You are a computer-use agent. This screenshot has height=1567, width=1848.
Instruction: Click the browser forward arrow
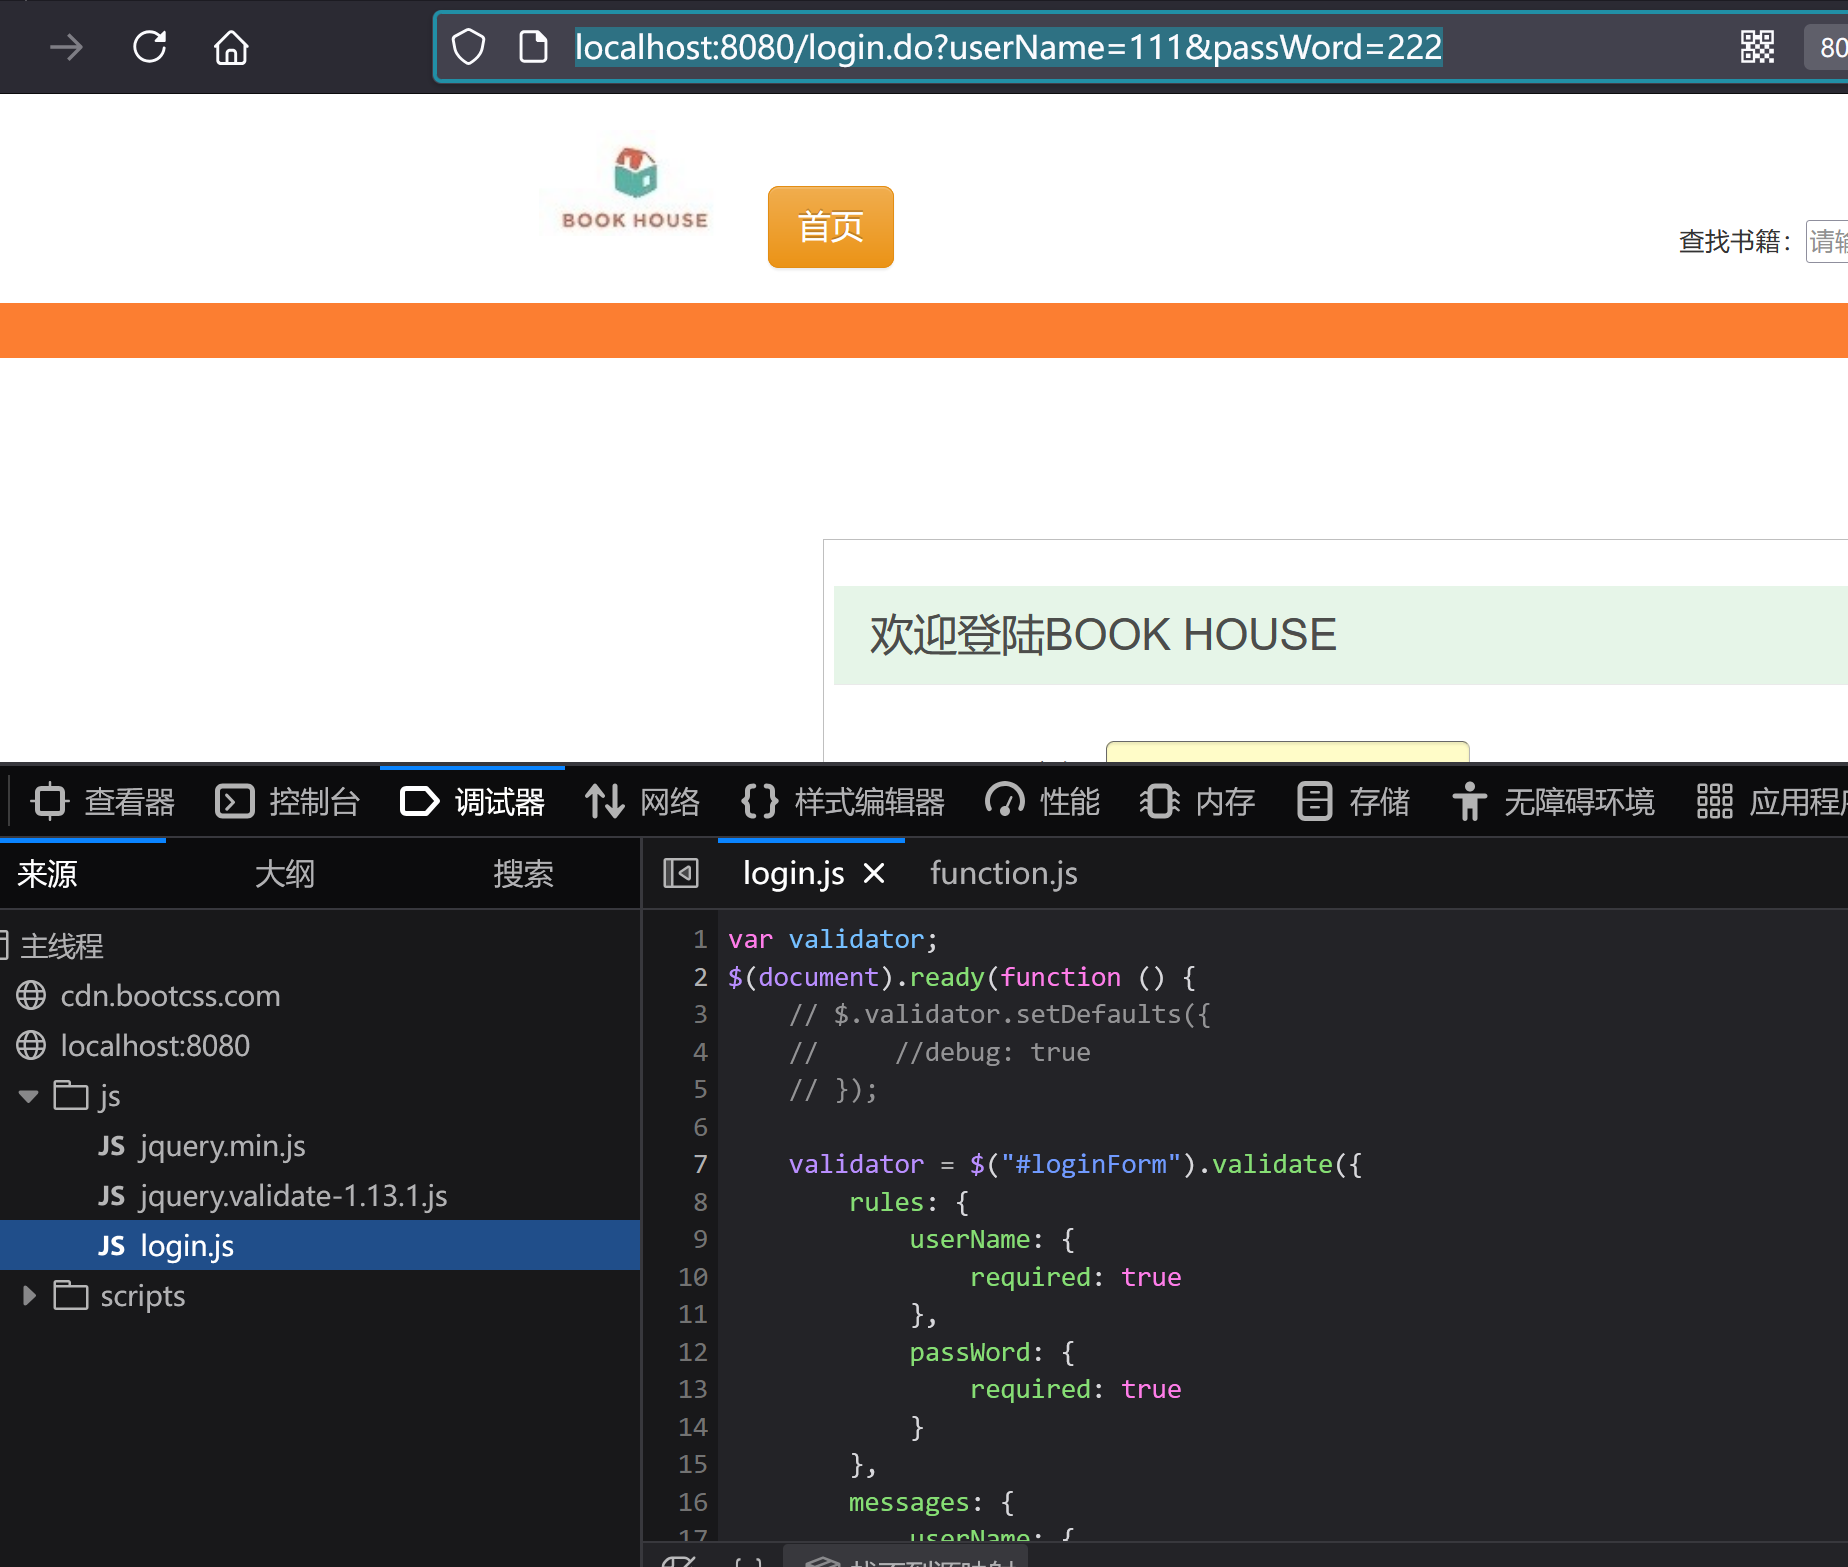pos(66,47)
